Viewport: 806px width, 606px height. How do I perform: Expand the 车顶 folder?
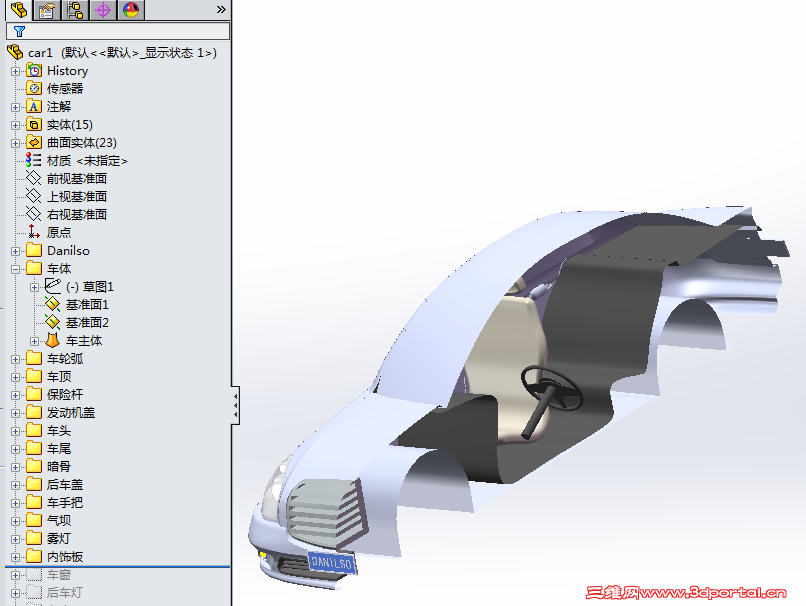[x=15, y=377]
